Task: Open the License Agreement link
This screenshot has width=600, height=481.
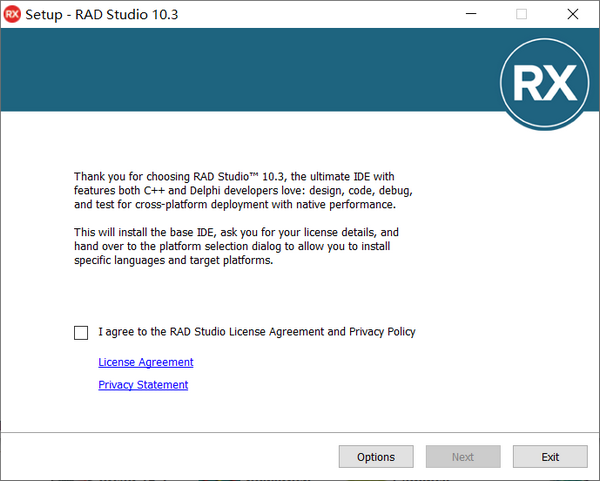Action: [146, 362]
